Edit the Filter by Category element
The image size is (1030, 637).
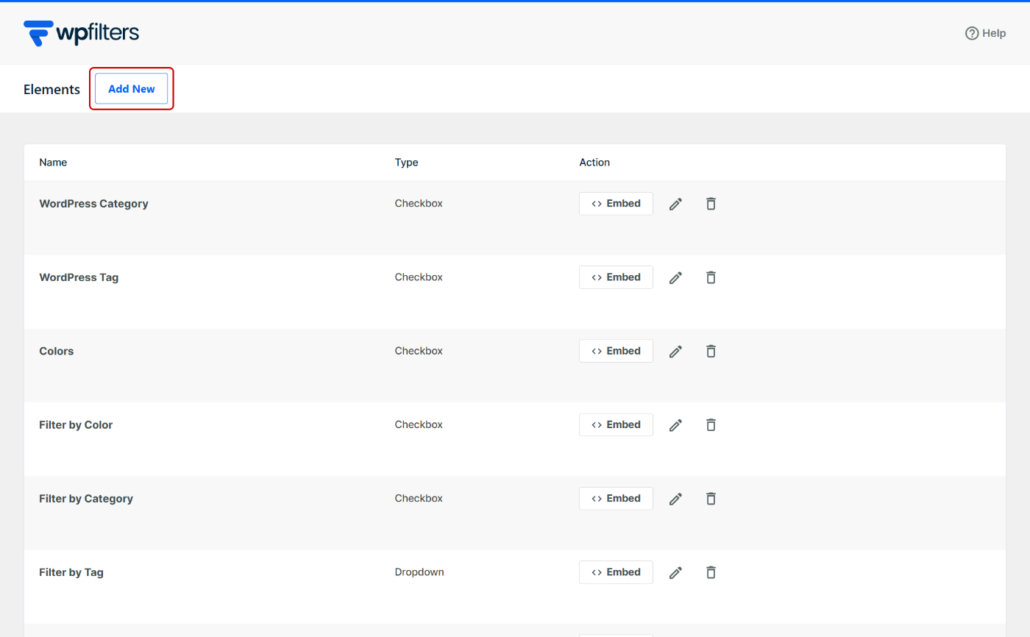point(675,499)
